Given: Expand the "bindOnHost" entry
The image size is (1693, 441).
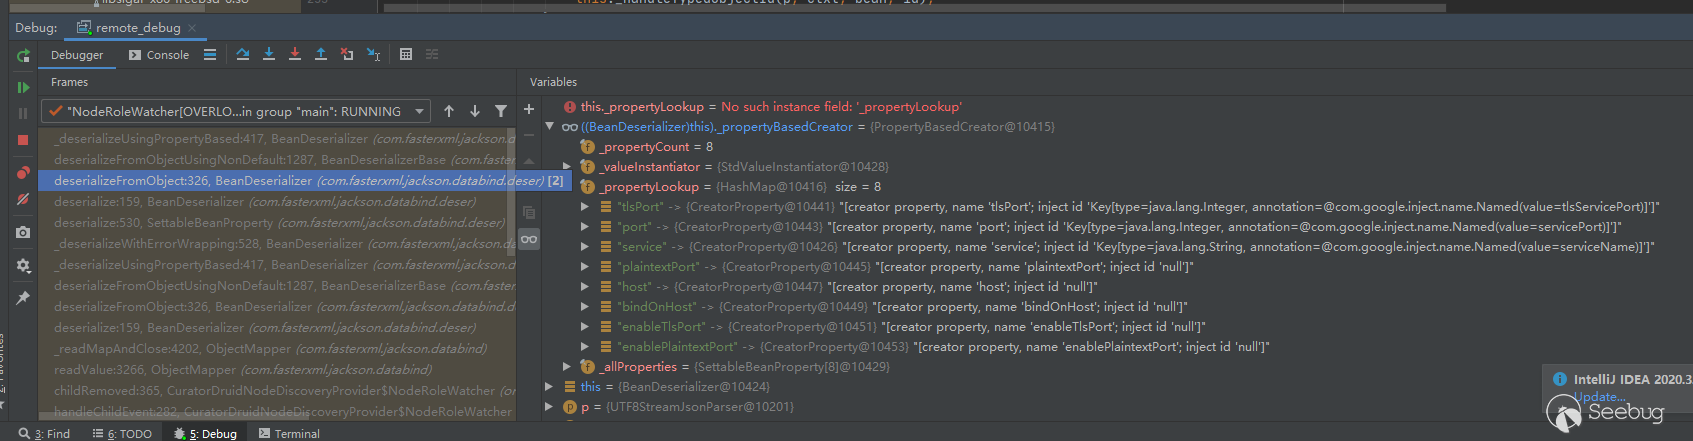Looking at the screenshot, I should click(585, 306).
